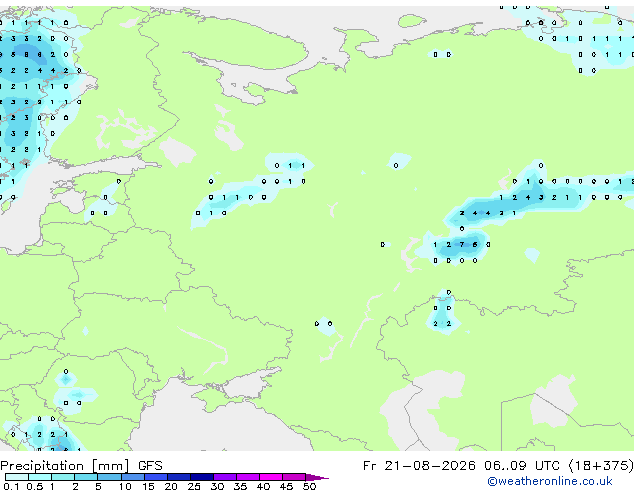Screen dimensions: 634x490
Task: Click the '20' legend scale value
Action: pyautogui.click(x=171, y=486)
